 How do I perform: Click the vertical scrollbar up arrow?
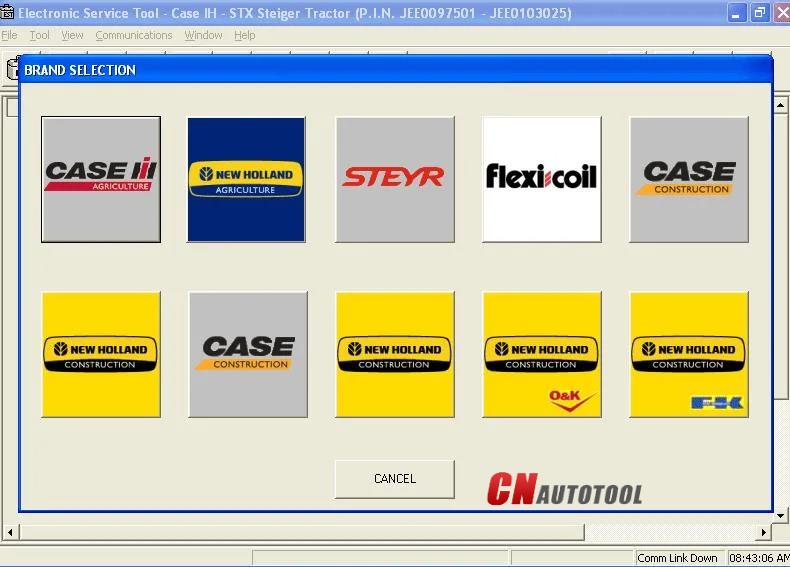point(780,105)
